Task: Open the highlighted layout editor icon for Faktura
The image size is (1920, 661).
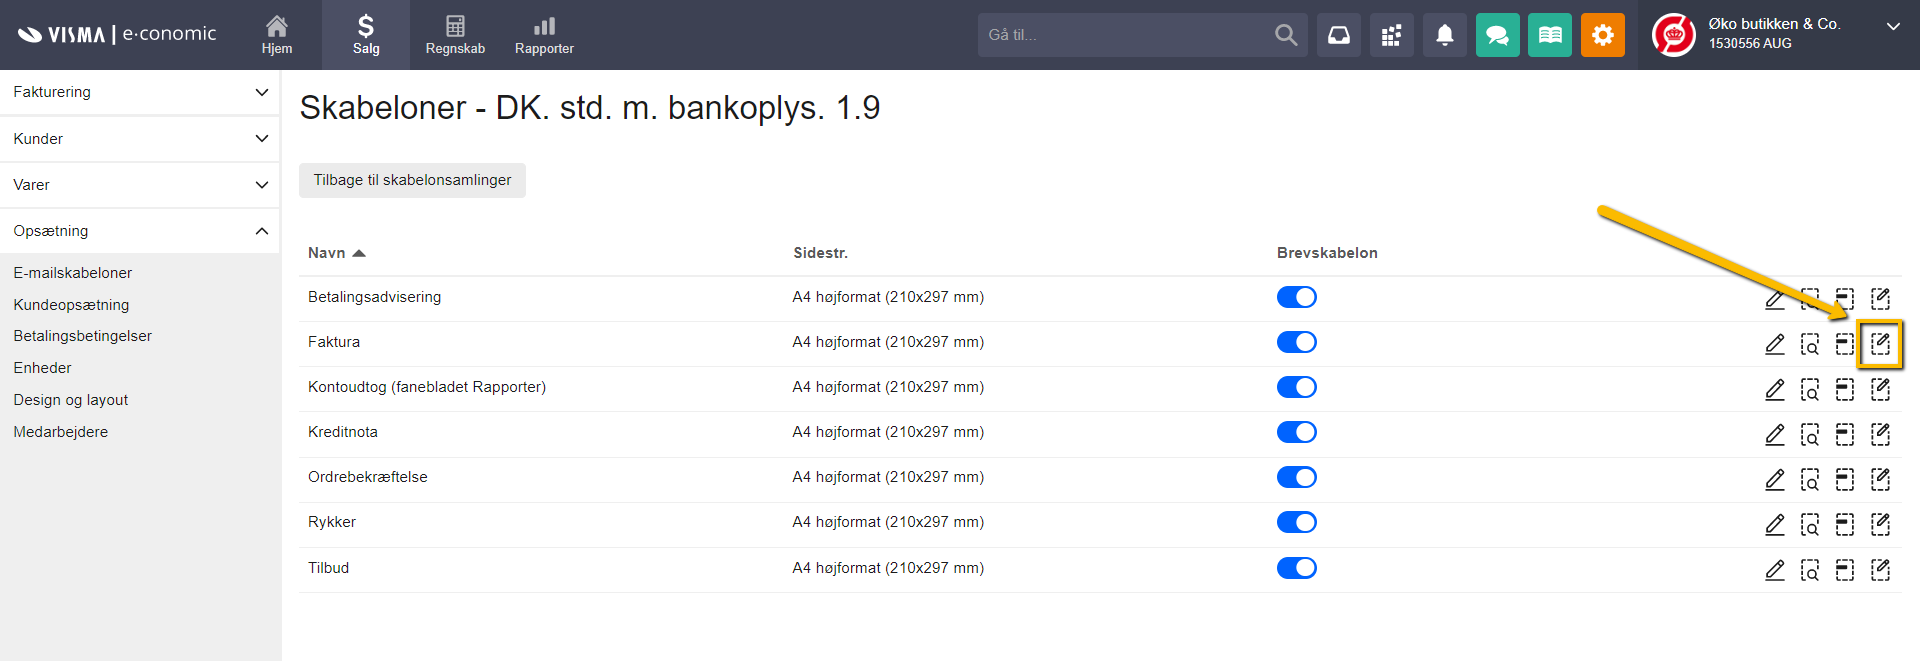Action: (x=1880, y=344)
